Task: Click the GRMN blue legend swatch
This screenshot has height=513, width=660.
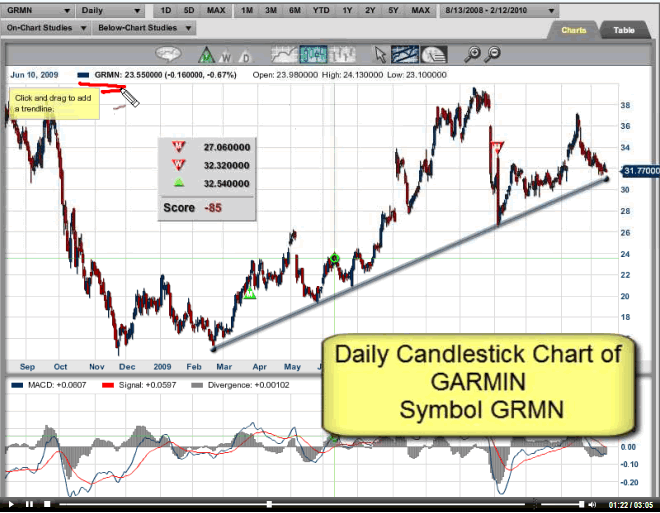Action: (x=83, y=75)
